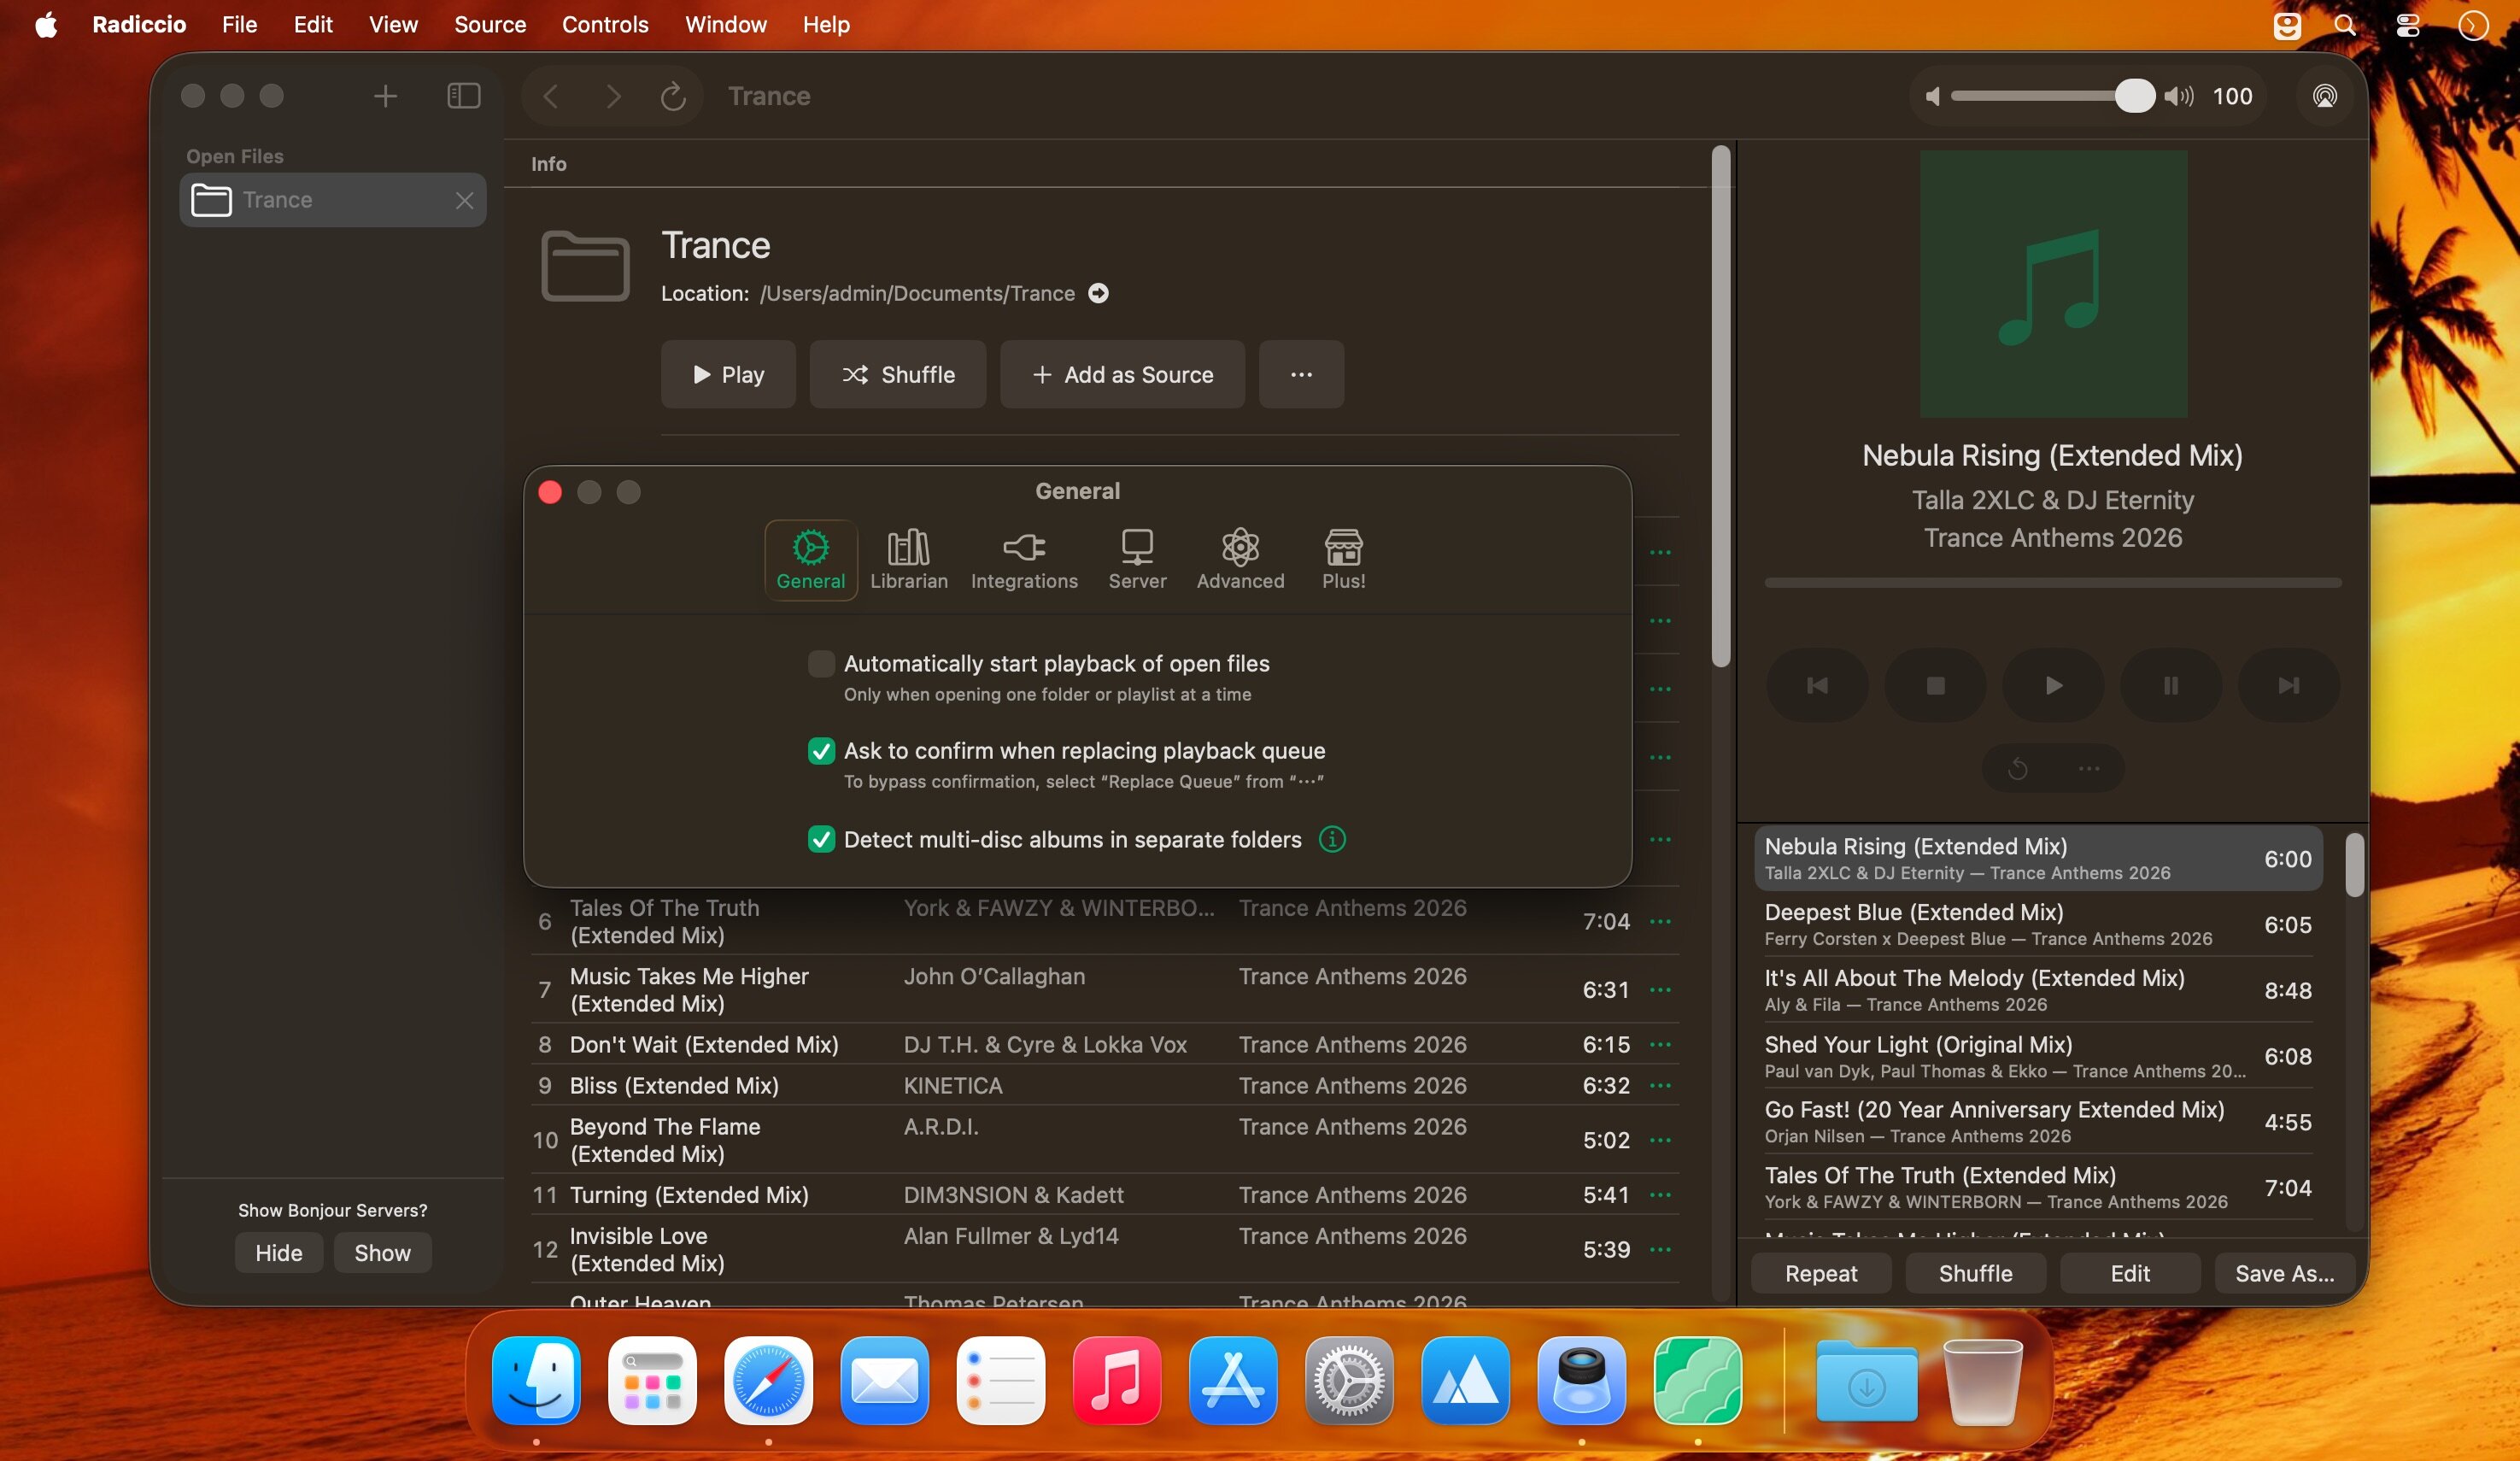
Task: Click the album artwork thumbnail
Action: coord(2053,284)
